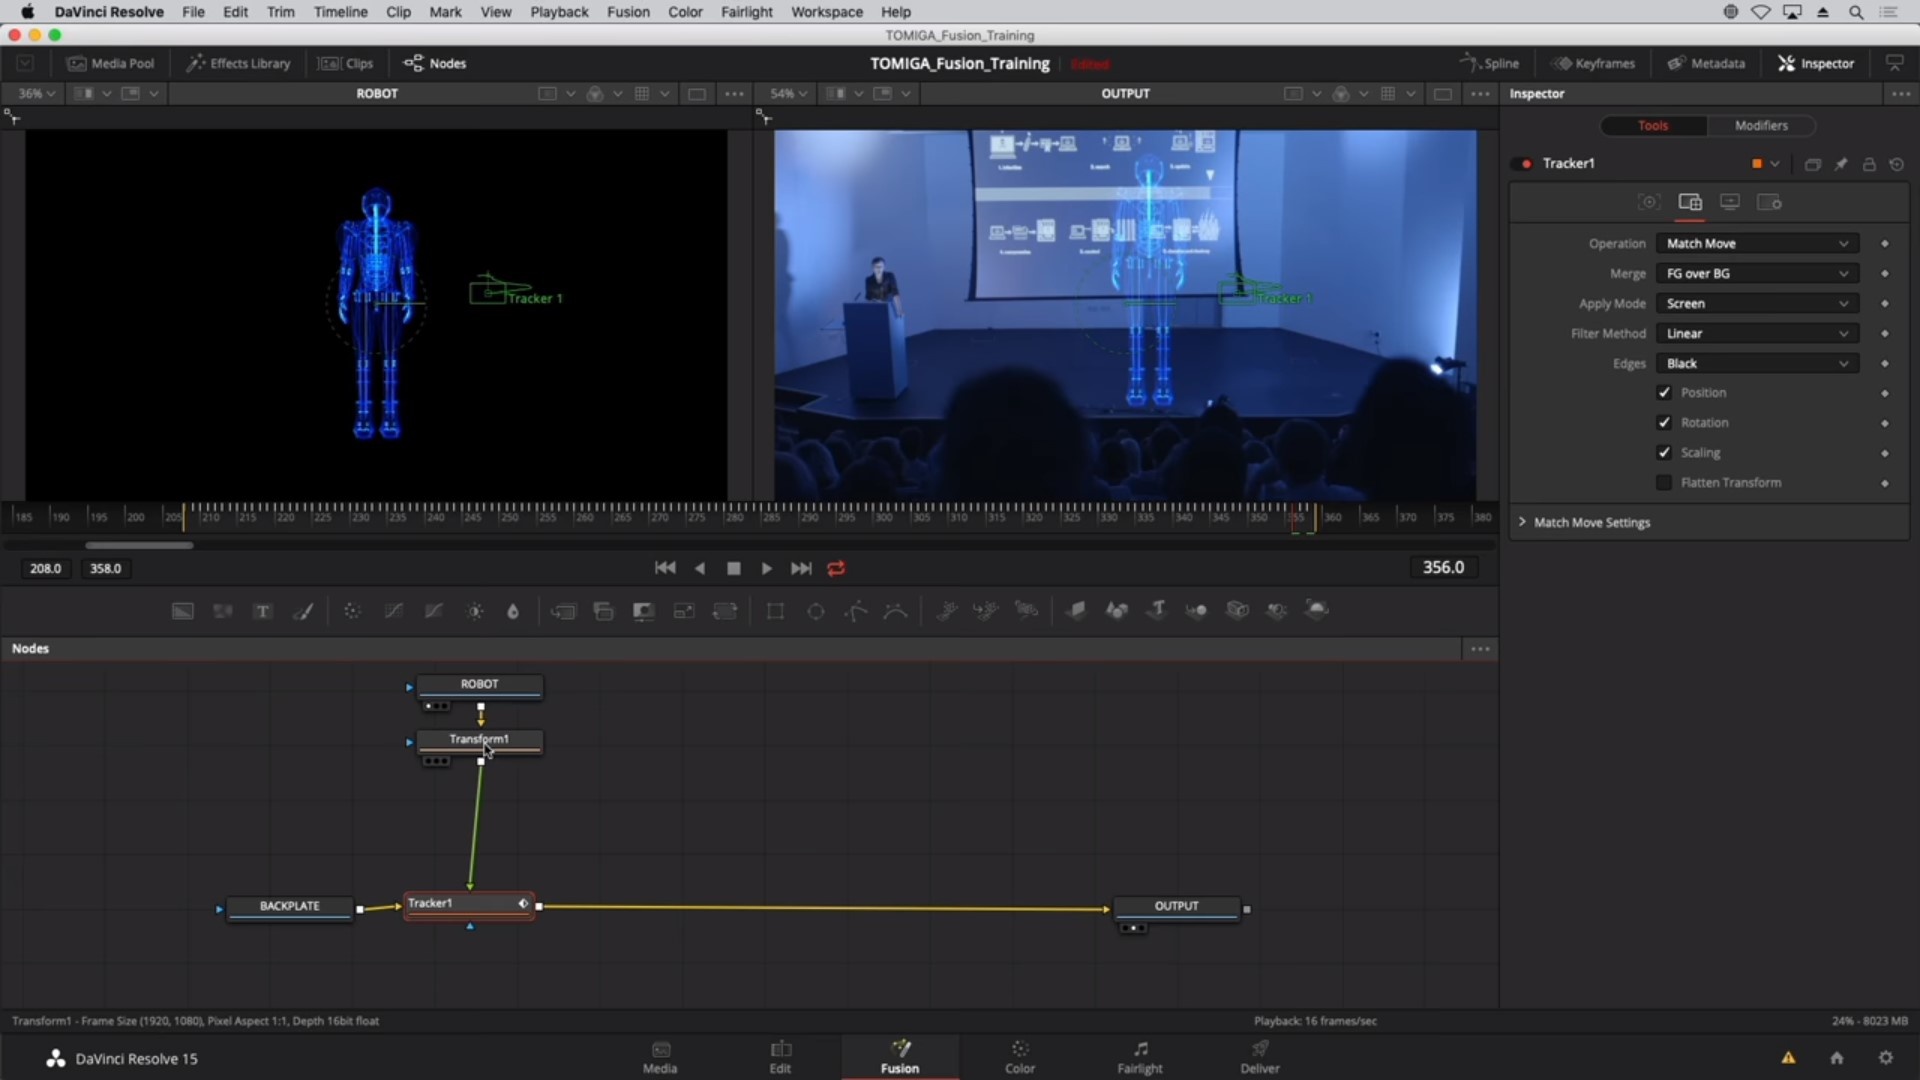Open the Operation Match Move dropdown

point(1757,243)
